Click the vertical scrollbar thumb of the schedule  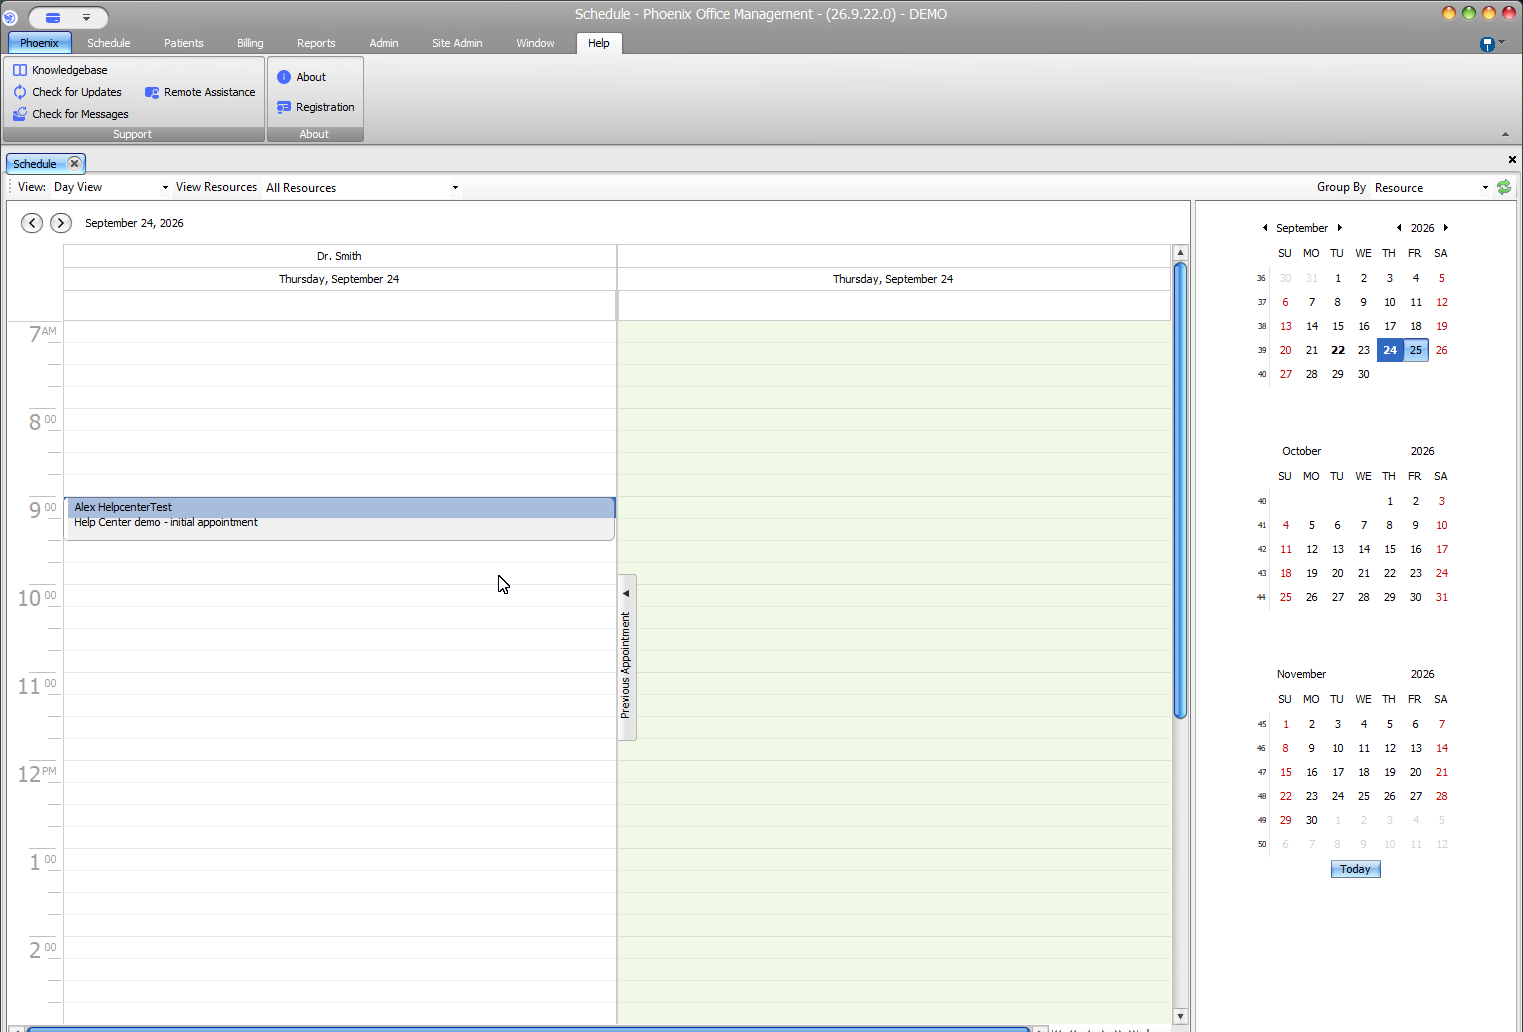[1180, 490]
